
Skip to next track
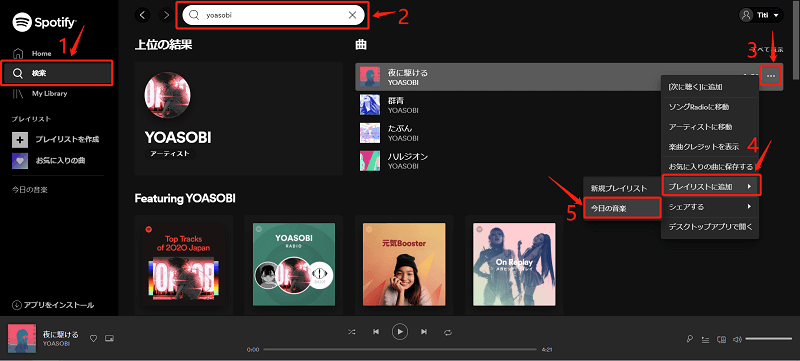point(423,332)
